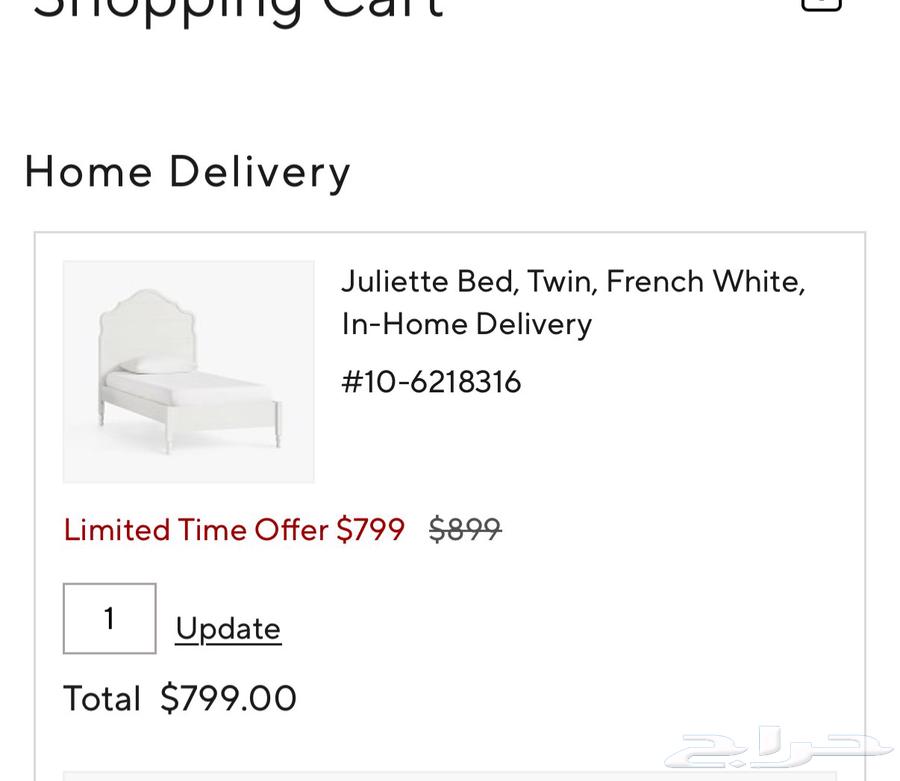The height and width of the screenshot is (781, 900).
Task: Click the quantity input field showing 1
Action: tap(110, 619)
